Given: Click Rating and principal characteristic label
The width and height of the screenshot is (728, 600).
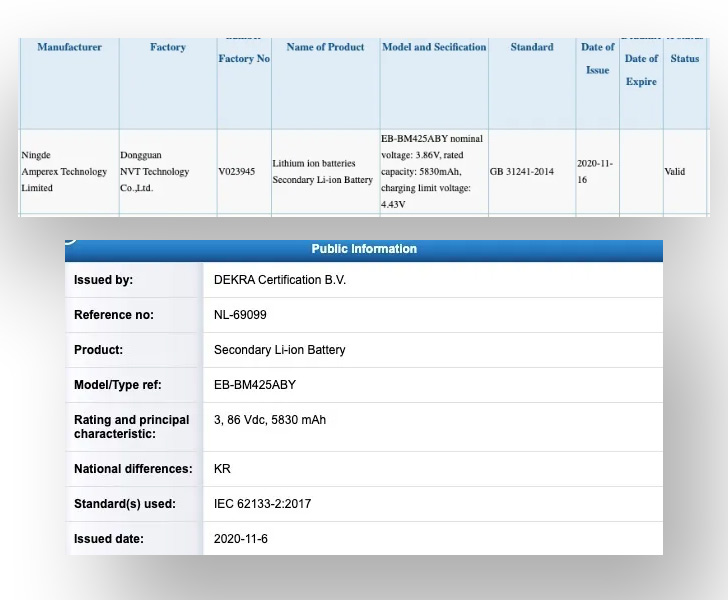Looking at the screenshot, I should 132,427.
